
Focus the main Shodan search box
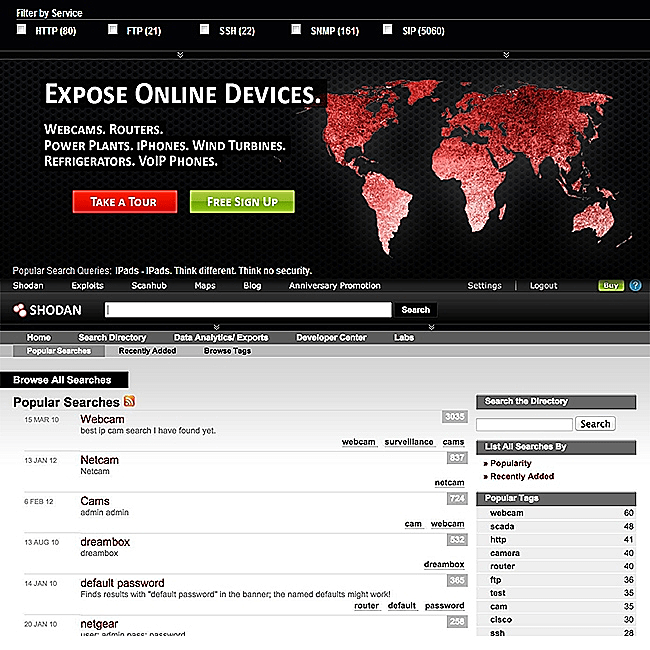[x=248, y=310]
